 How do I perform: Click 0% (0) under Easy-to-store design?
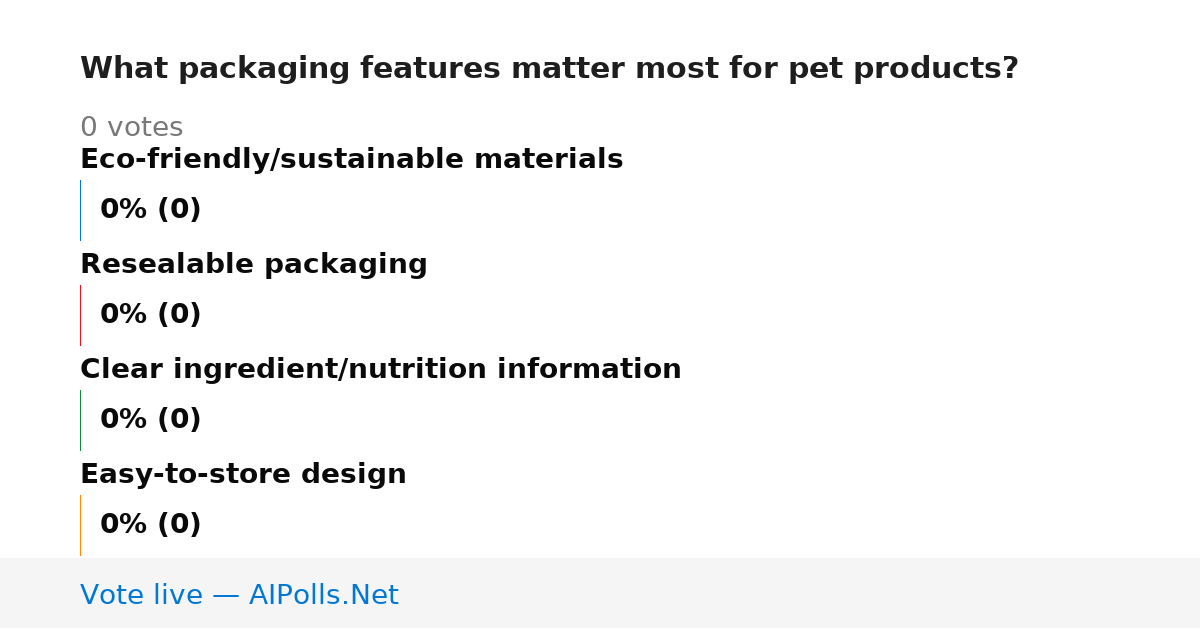click(150, 524)
